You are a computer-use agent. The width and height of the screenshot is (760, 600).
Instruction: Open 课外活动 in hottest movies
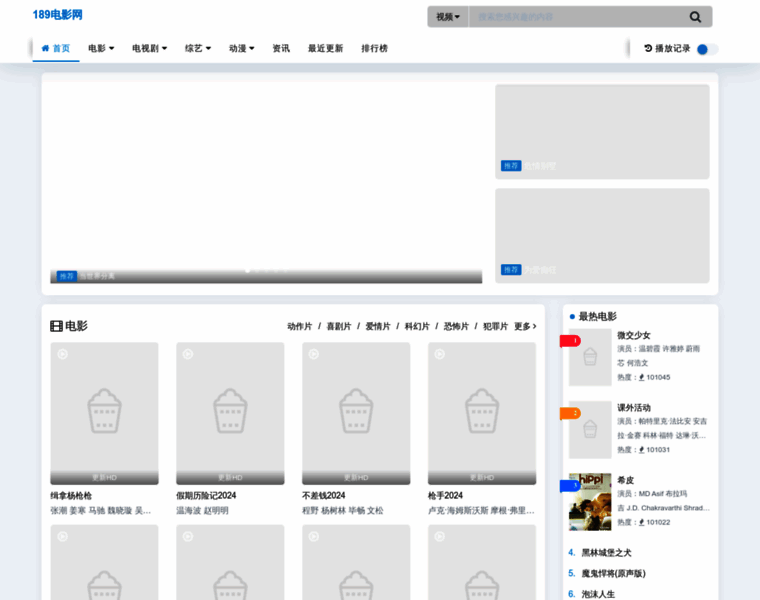tap(633, 408)
